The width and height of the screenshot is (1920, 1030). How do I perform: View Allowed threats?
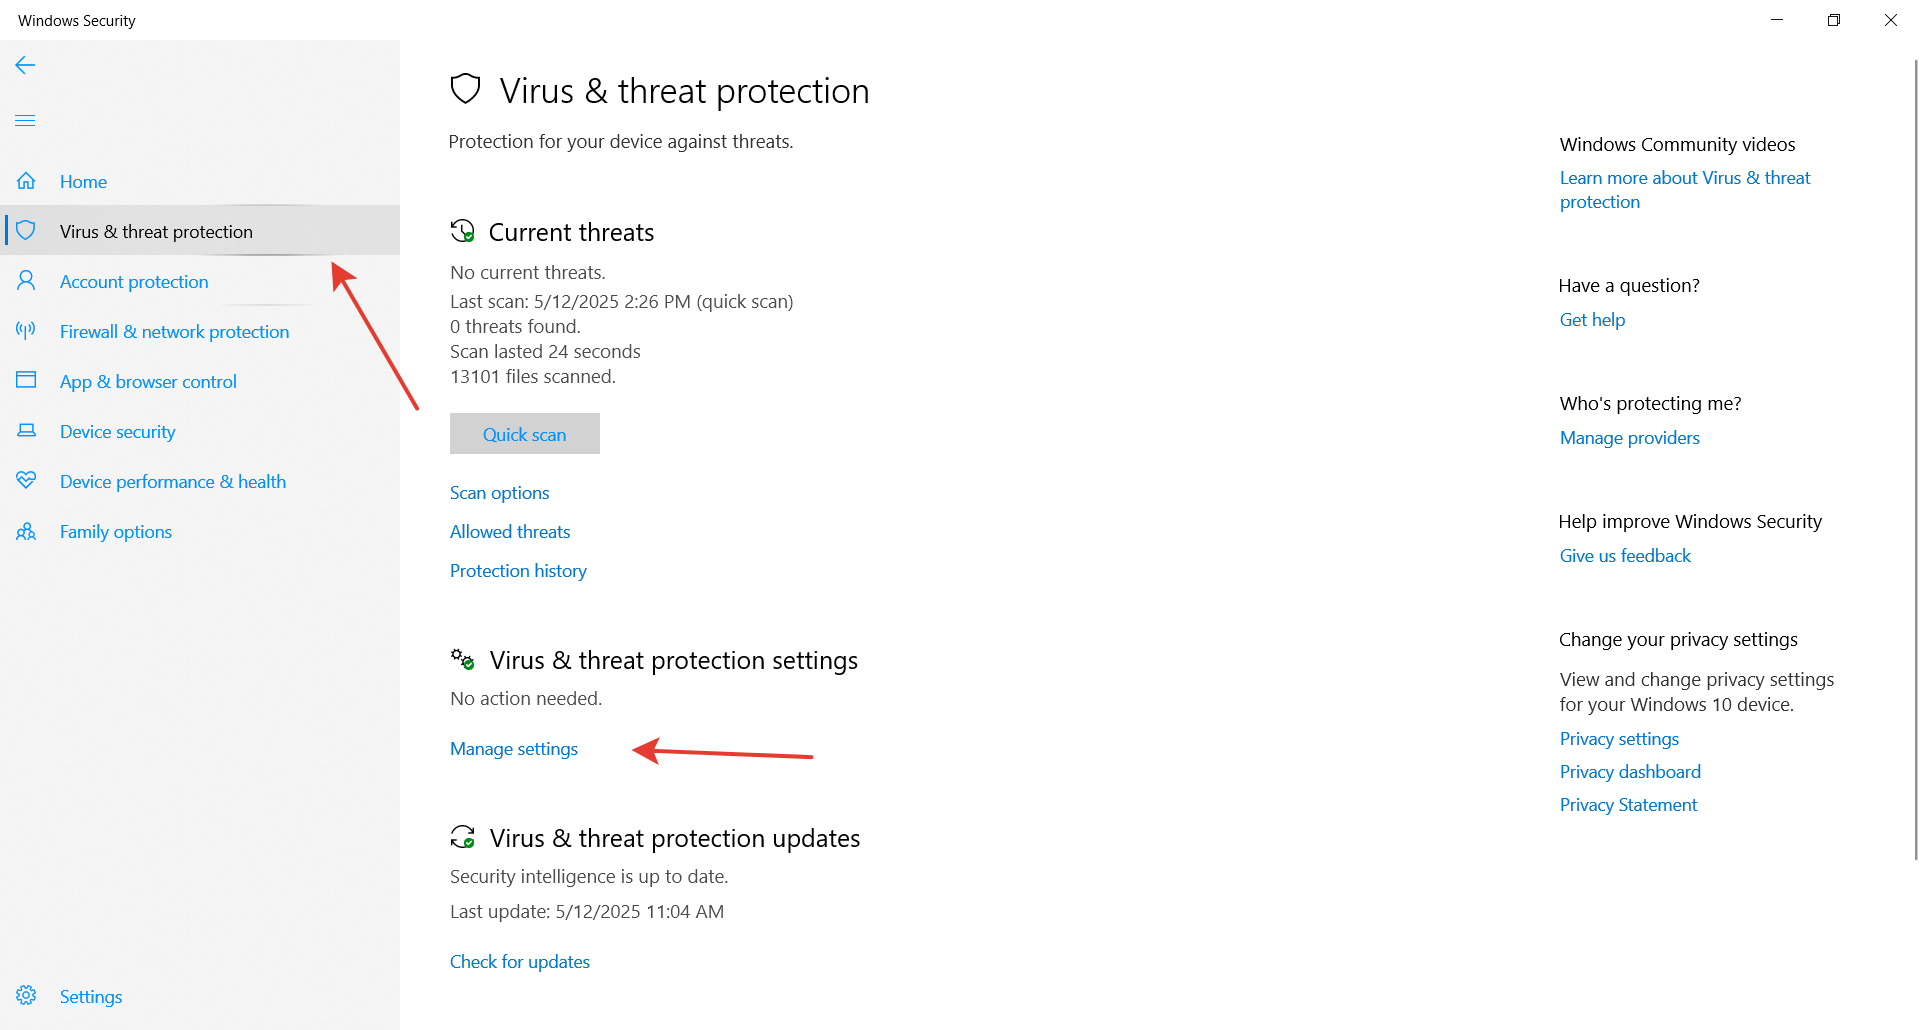[510, 532]
